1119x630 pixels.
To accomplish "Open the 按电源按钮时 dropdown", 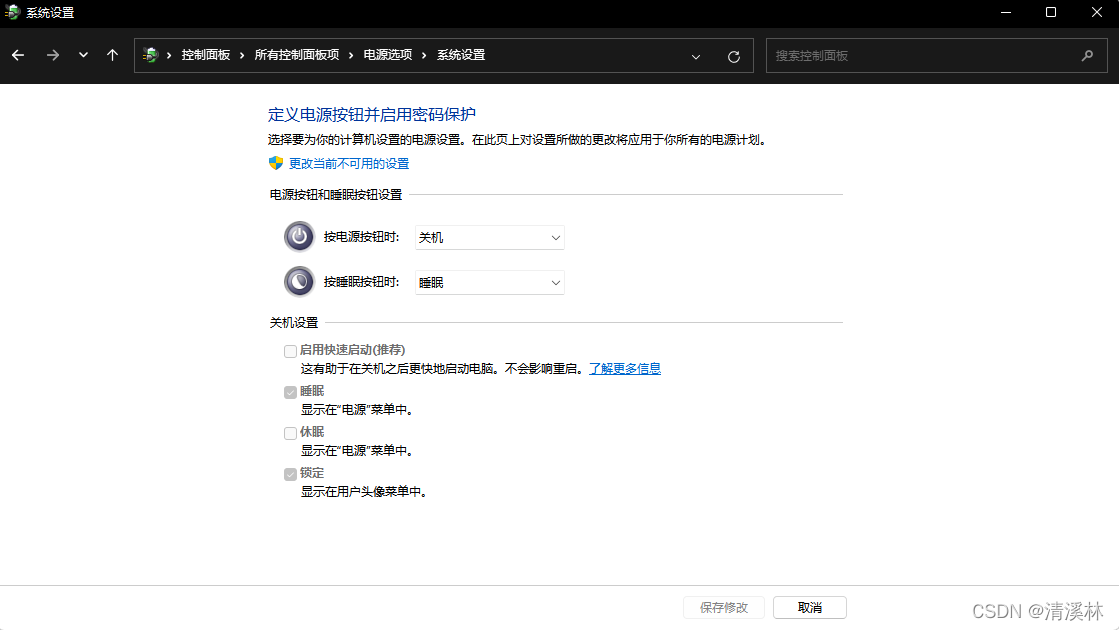I will [x=490, y=238].
